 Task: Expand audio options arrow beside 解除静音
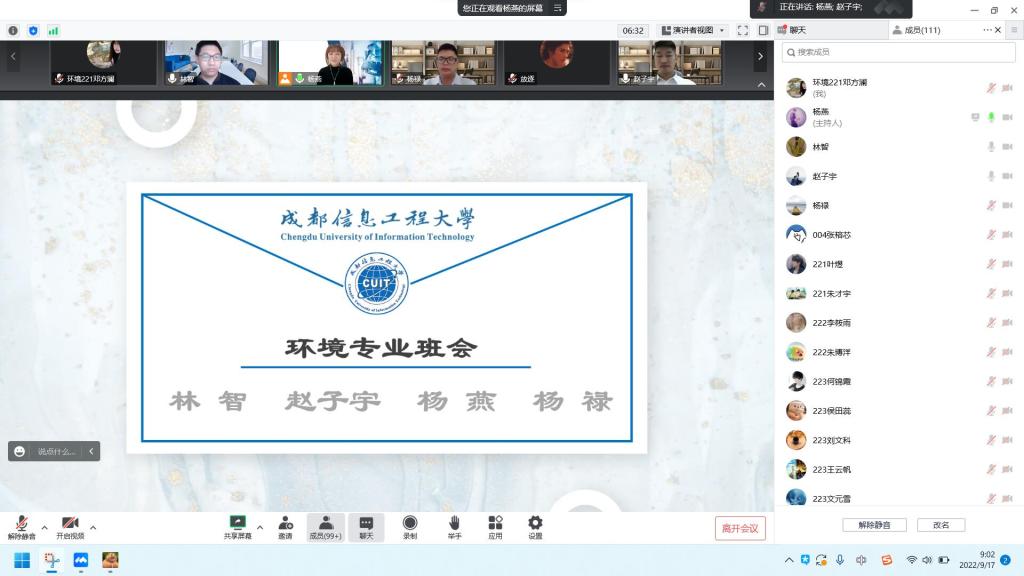coord(44,527)
